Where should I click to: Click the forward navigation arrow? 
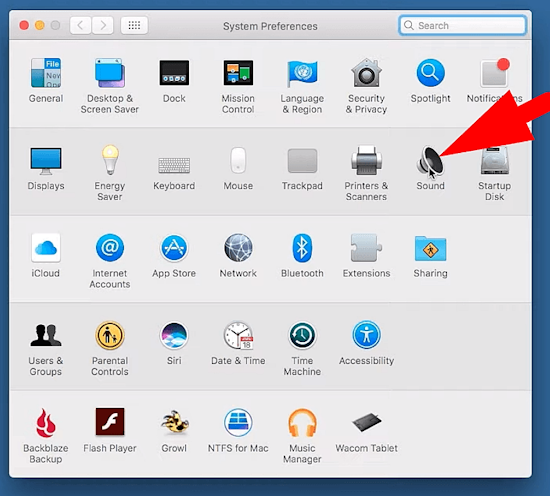point(103,25)
